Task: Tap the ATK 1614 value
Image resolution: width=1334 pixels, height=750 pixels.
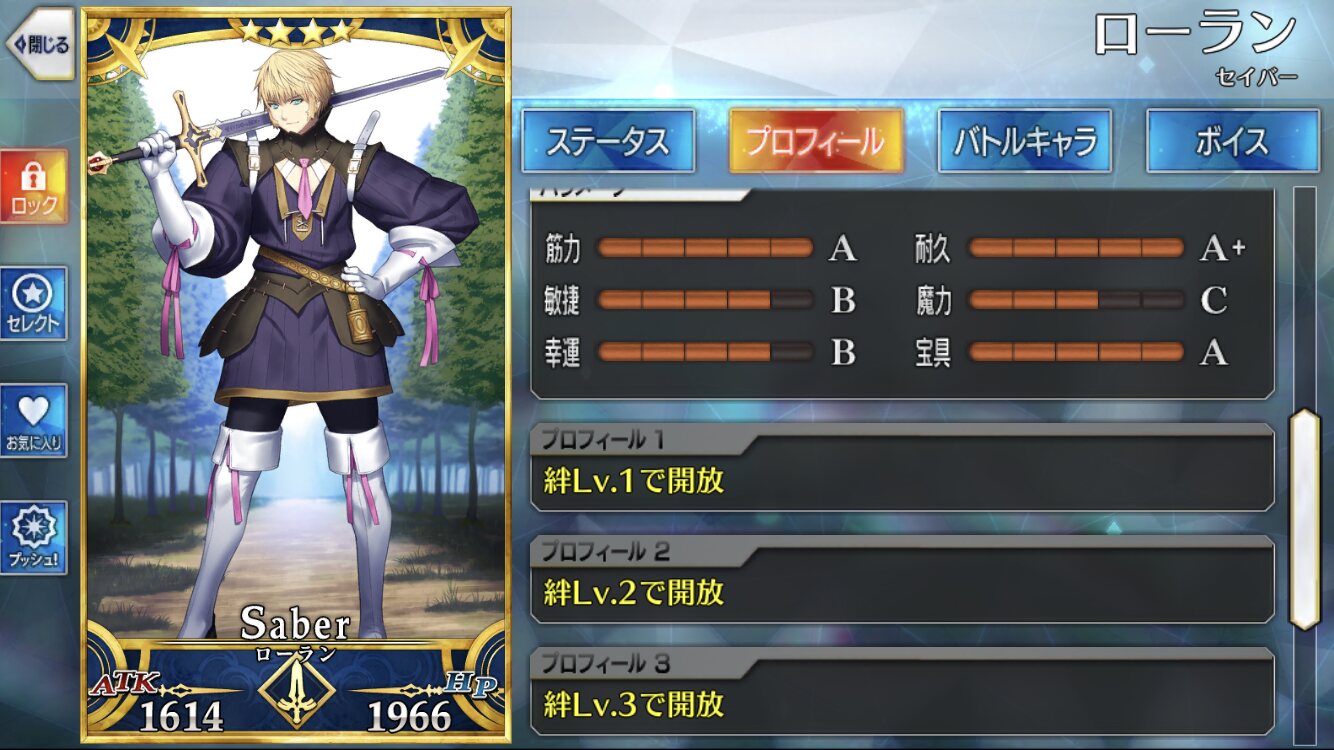Action: [x=181, y=716]
